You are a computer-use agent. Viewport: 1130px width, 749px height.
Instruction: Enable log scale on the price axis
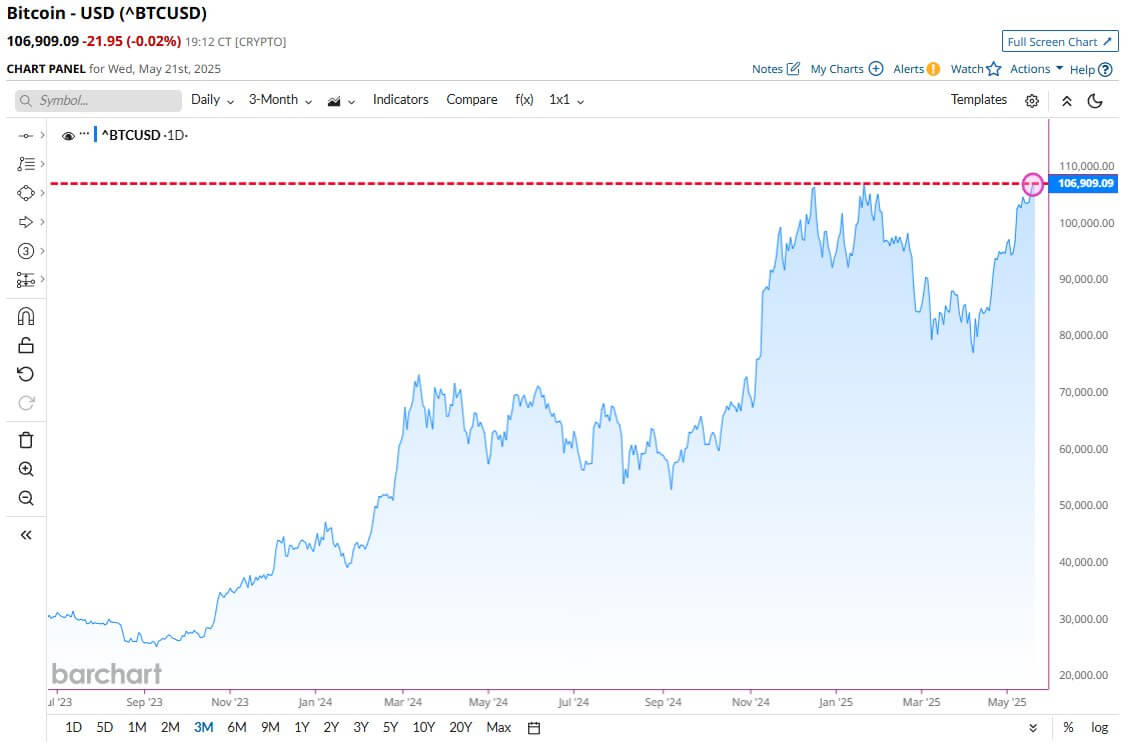coord(1099,728)
